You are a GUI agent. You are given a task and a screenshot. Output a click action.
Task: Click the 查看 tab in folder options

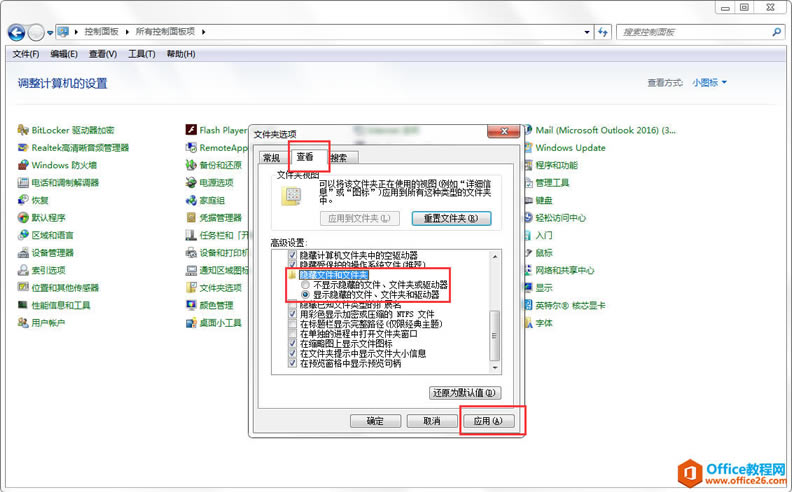coord(305,157)
